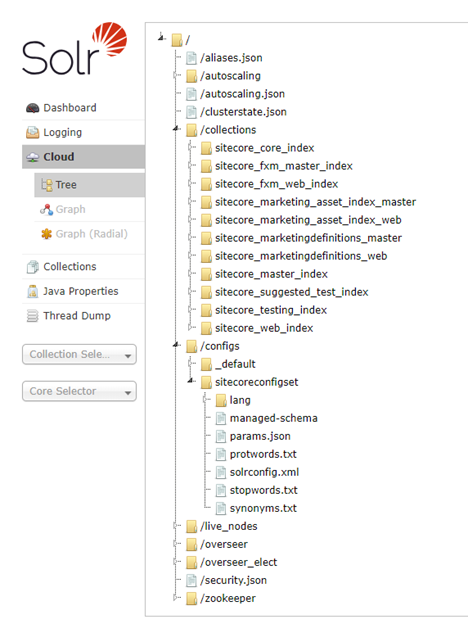Click the Java Properties jar icon
This screenshot has height=624, width=468.
[x=33, y=291]
